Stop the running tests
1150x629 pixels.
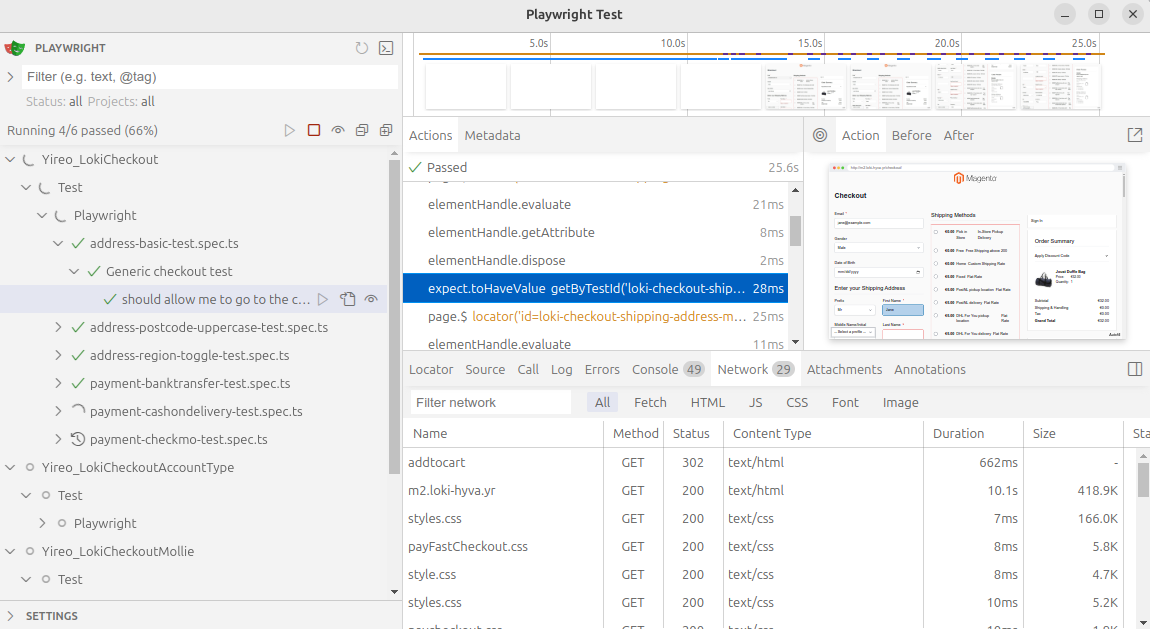tap(314, 130)
